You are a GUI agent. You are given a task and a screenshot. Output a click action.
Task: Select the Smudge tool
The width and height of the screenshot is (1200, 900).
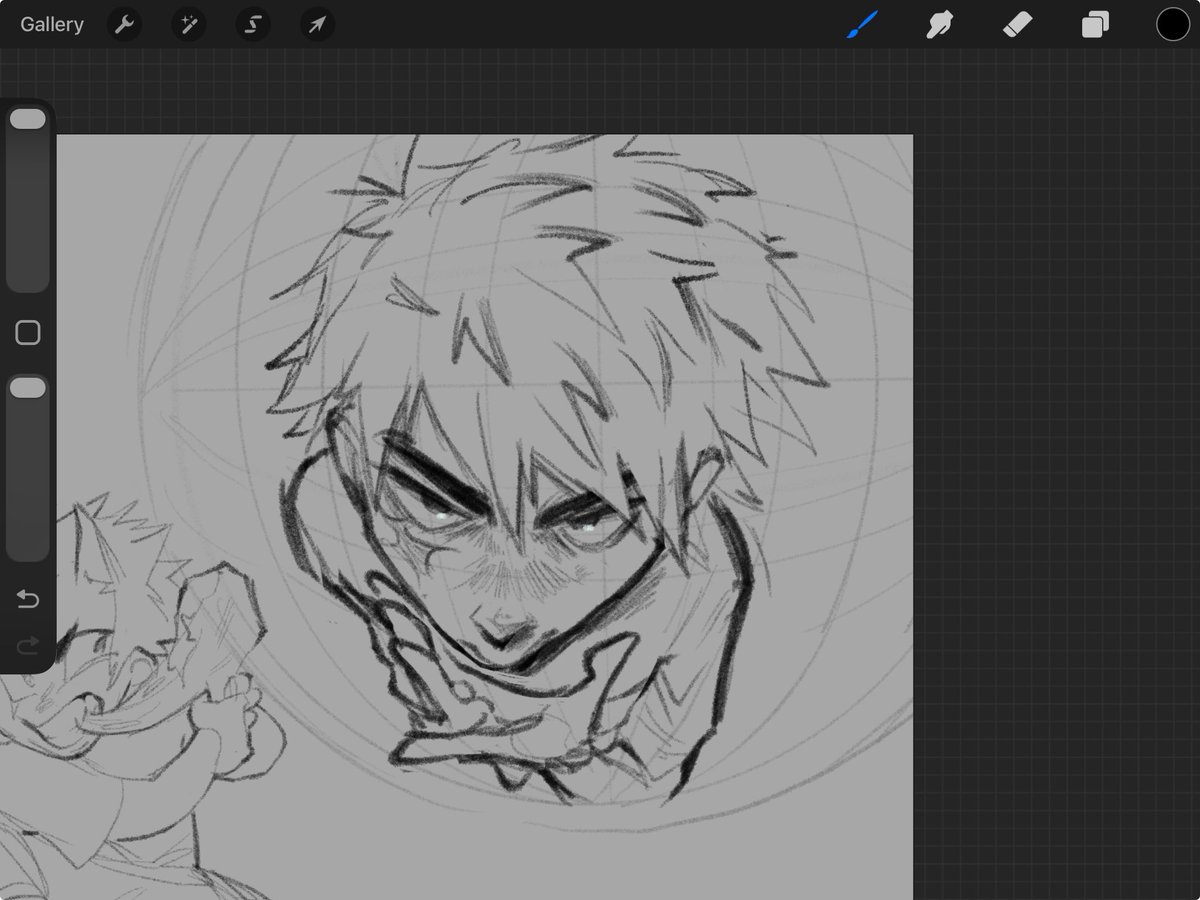(939, 24)
